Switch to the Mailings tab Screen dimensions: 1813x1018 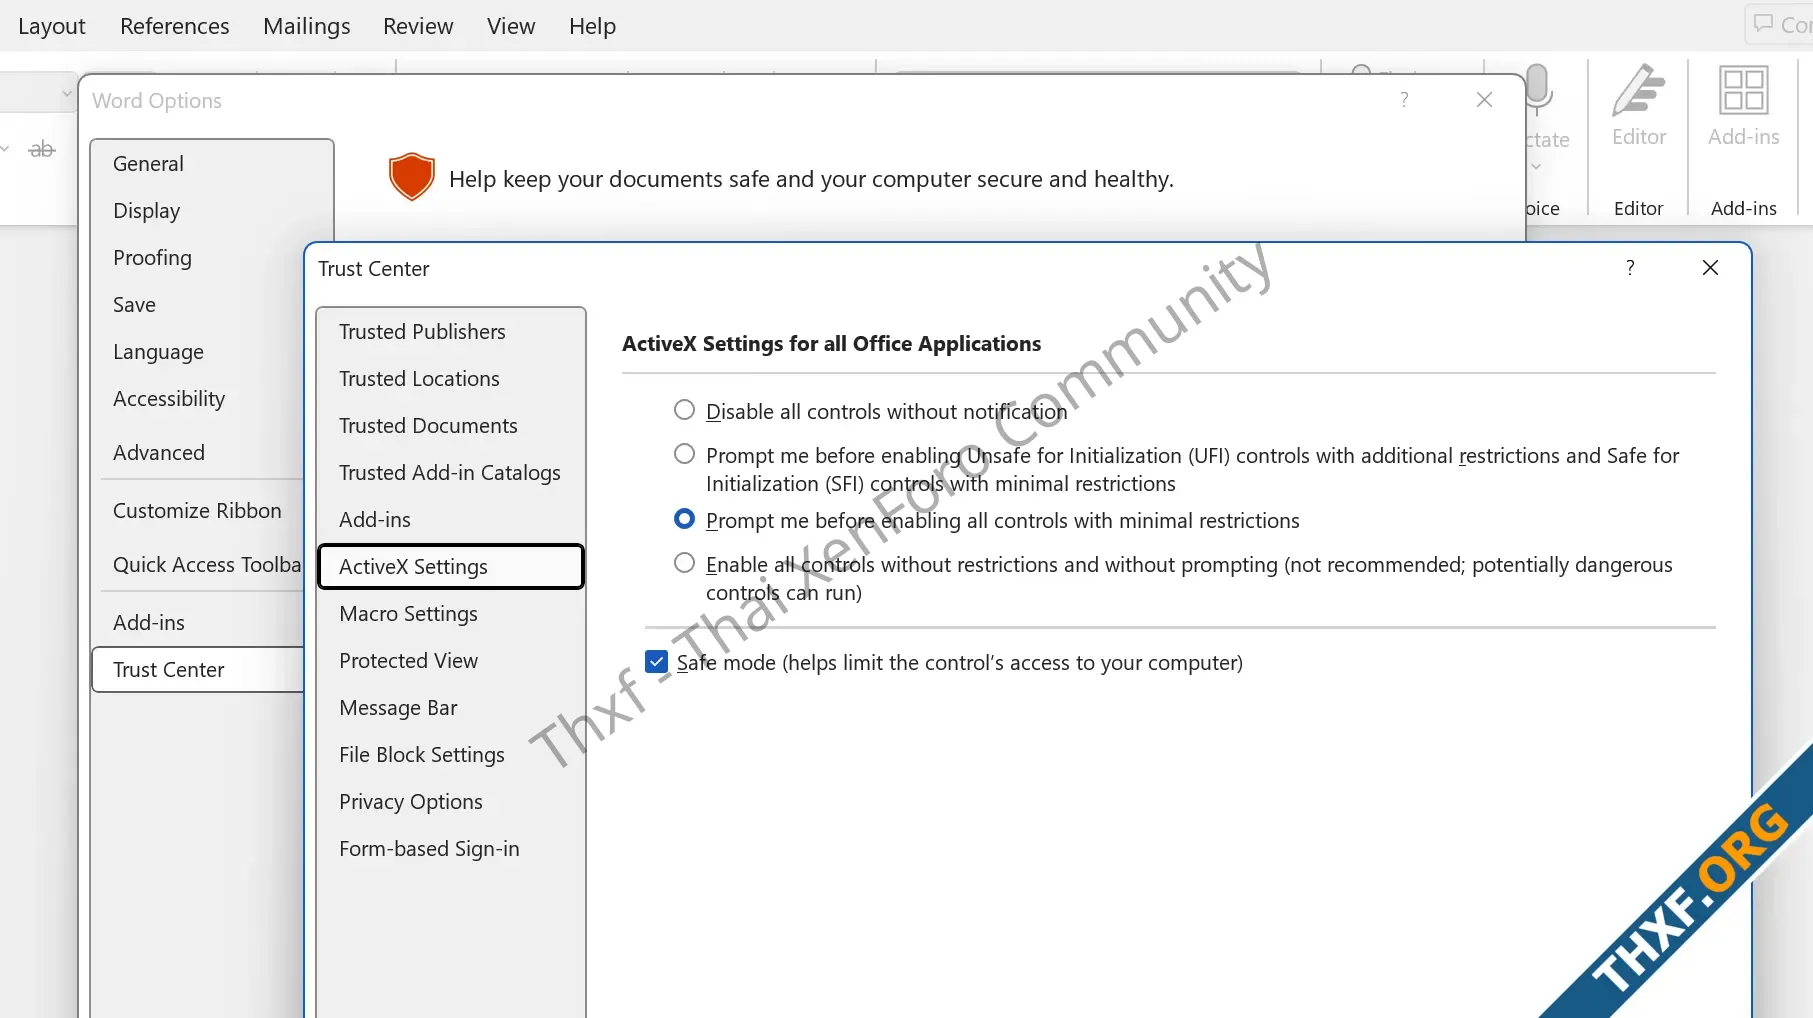click(307, 26)
